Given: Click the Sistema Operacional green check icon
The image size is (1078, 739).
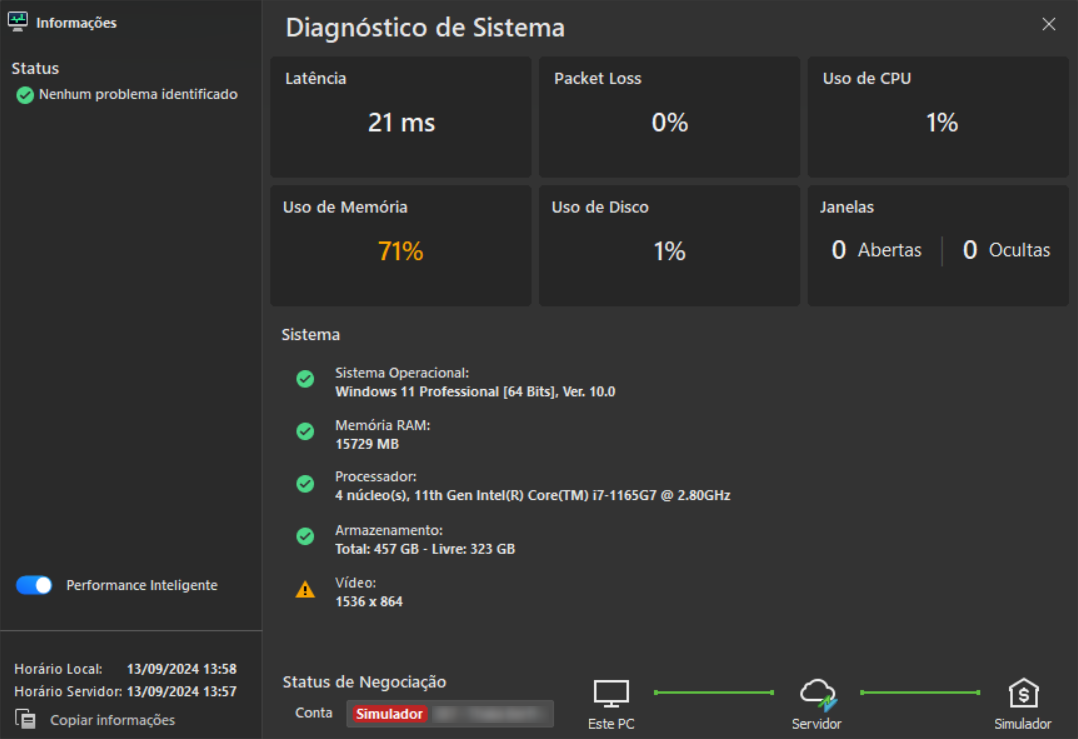Looking at the screenshot, I should (x=305, y=380).
